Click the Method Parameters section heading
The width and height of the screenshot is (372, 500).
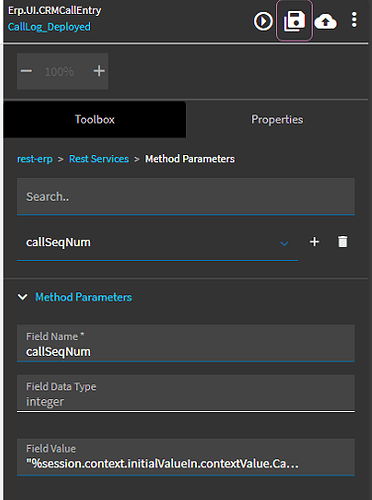(x=84, y=297)
